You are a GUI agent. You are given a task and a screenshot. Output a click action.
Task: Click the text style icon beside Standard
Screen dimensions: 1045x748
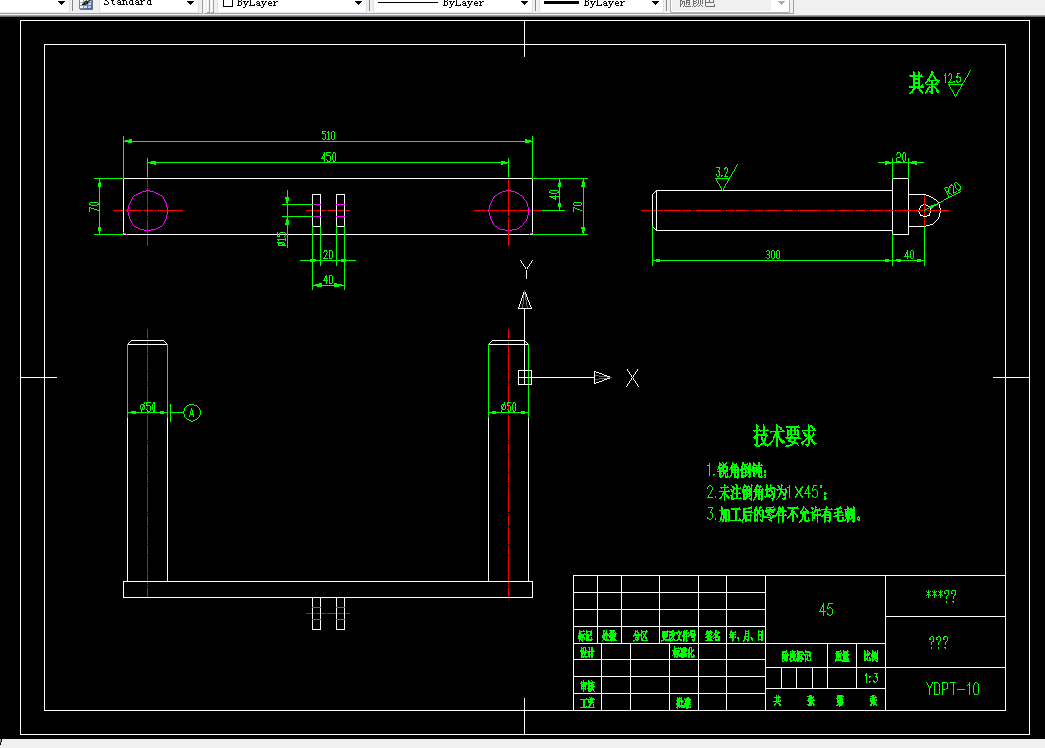(x=86, y=3)
